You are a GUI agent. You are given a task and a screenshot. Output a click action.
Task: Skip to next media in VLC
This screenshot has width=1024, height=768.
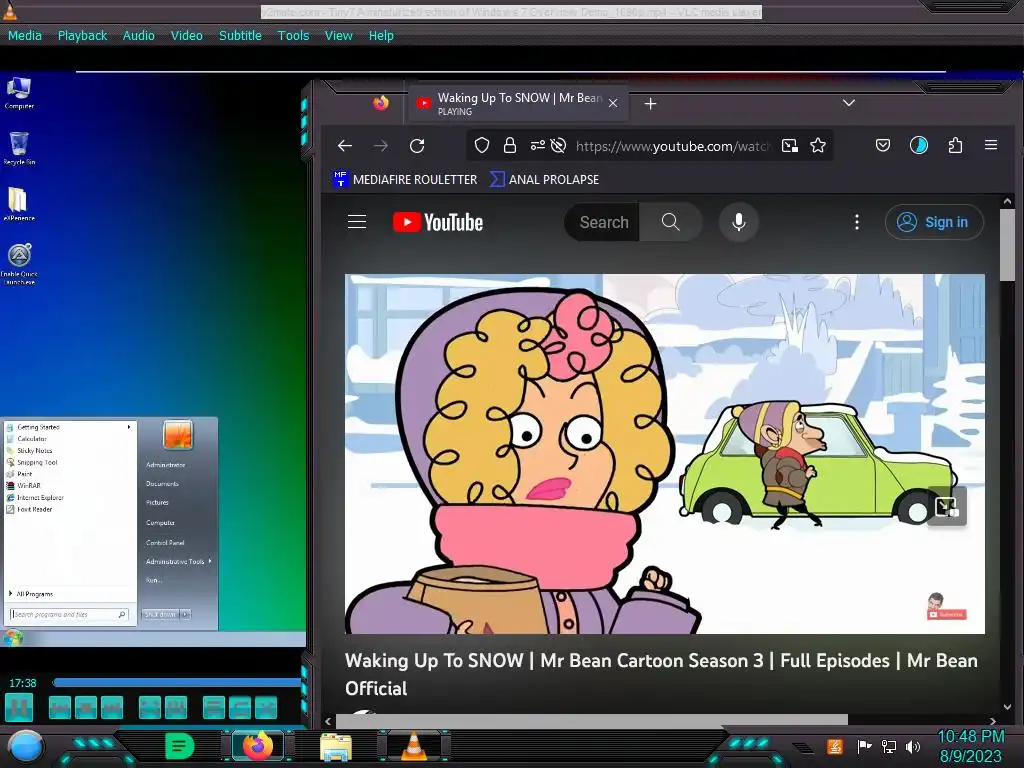pyautogui.click(x=112, y=707)
